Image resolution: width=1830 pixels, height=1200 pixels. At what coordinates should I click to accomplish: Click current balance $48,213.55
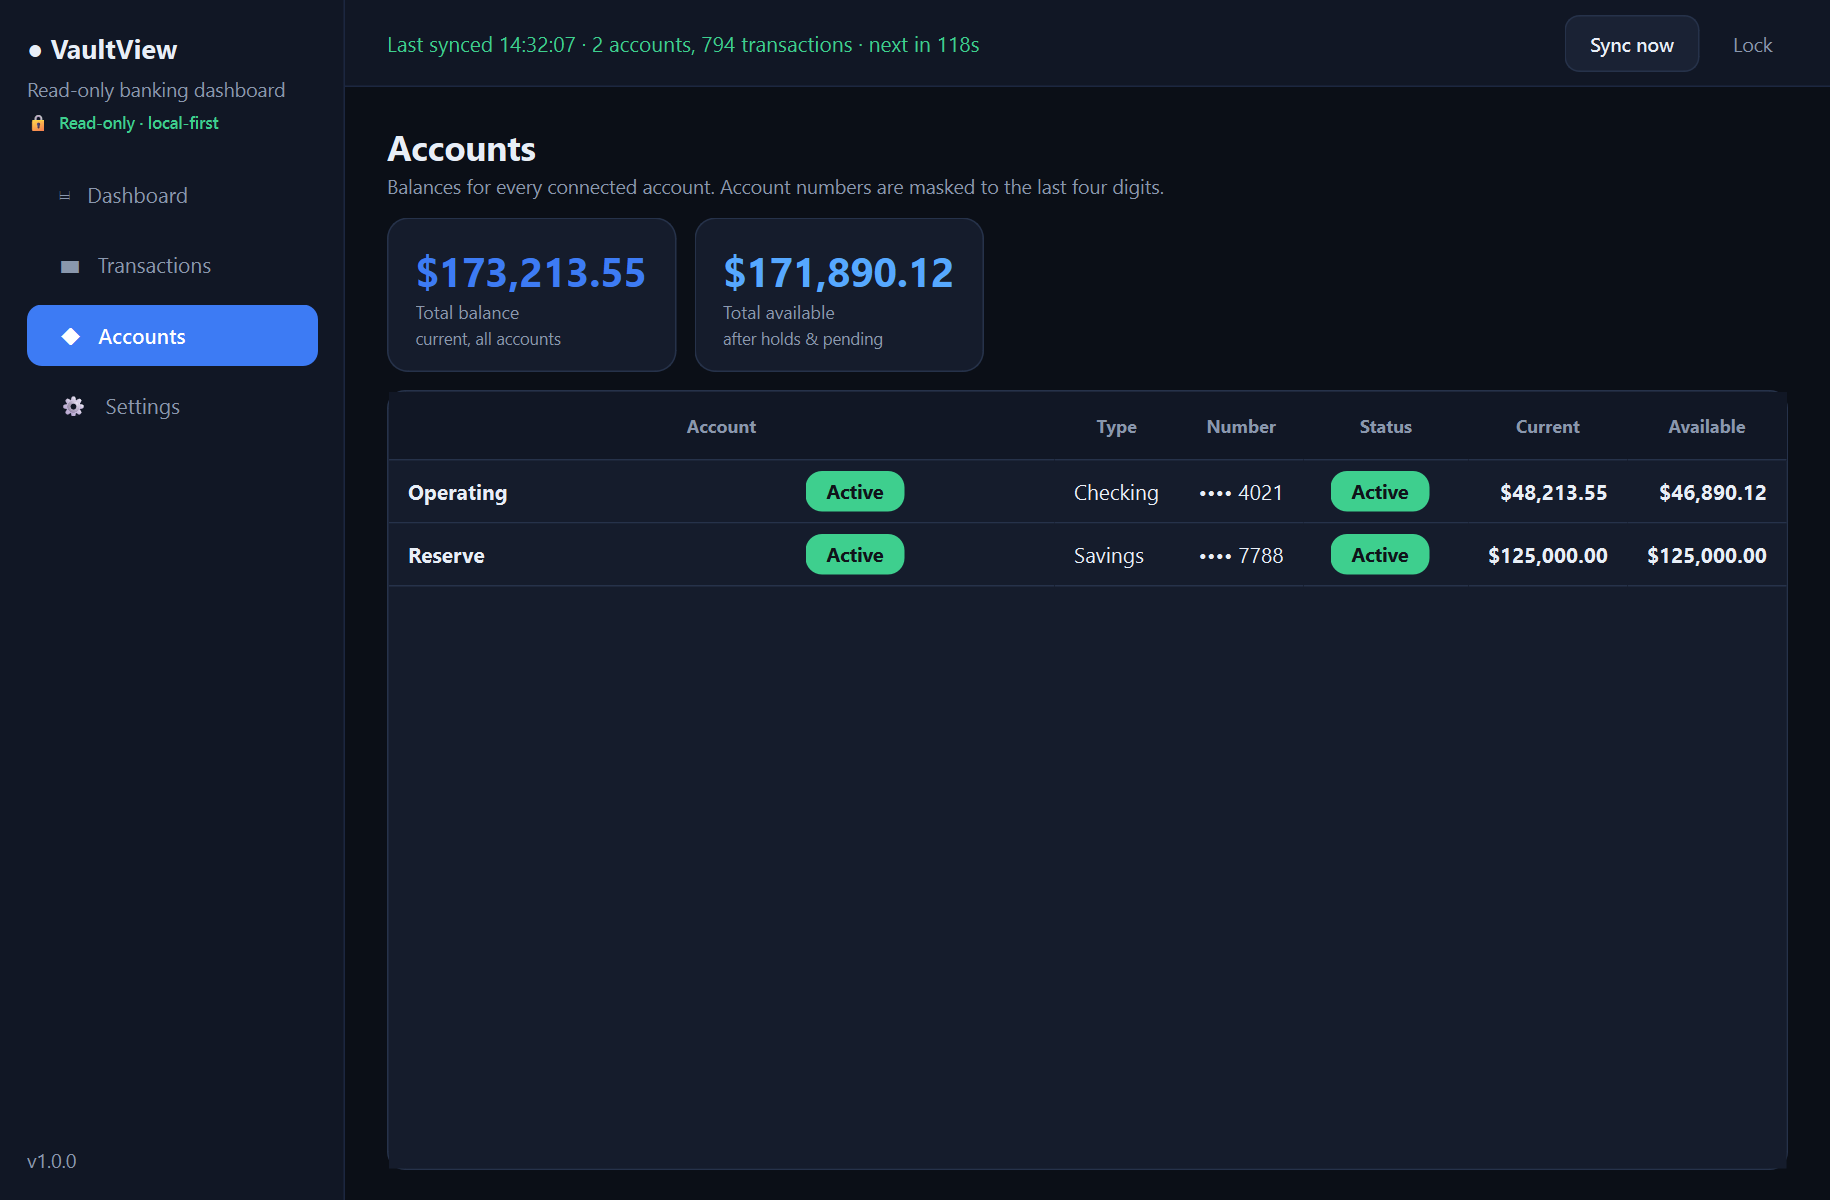[1553, 493]
